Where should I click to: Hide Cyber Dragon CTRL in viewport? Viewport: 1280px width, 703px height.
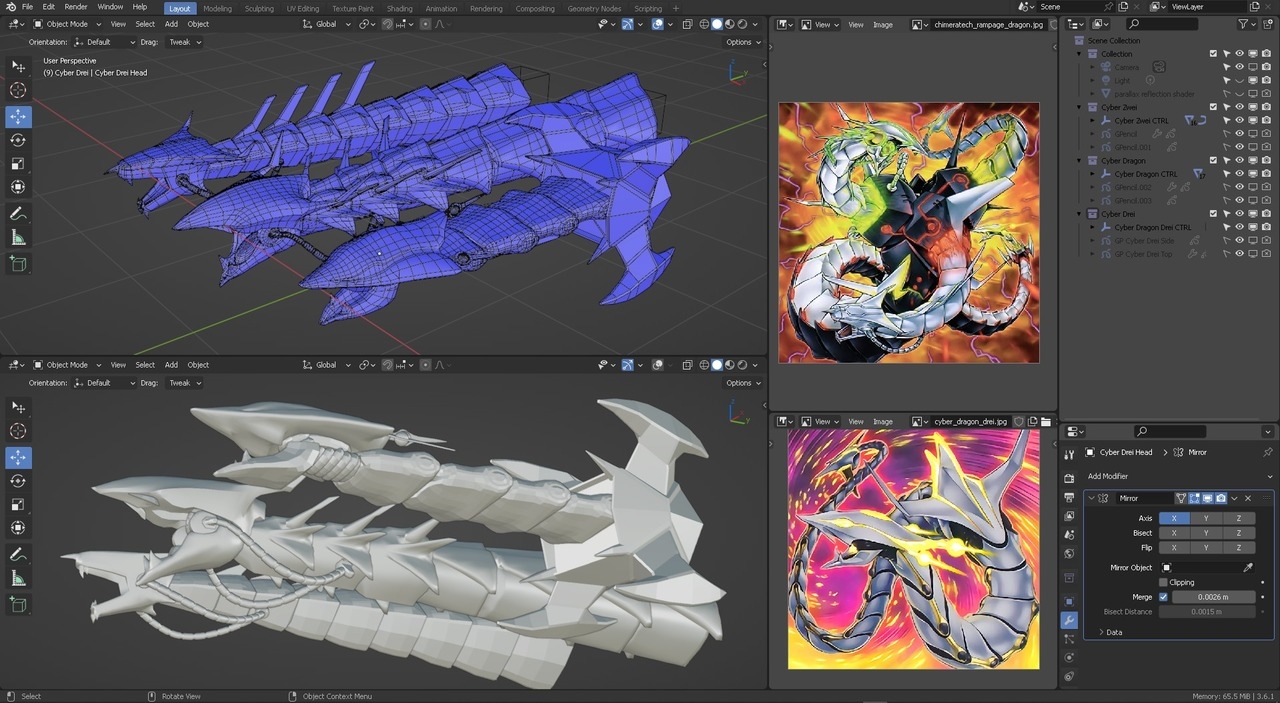1239,174
